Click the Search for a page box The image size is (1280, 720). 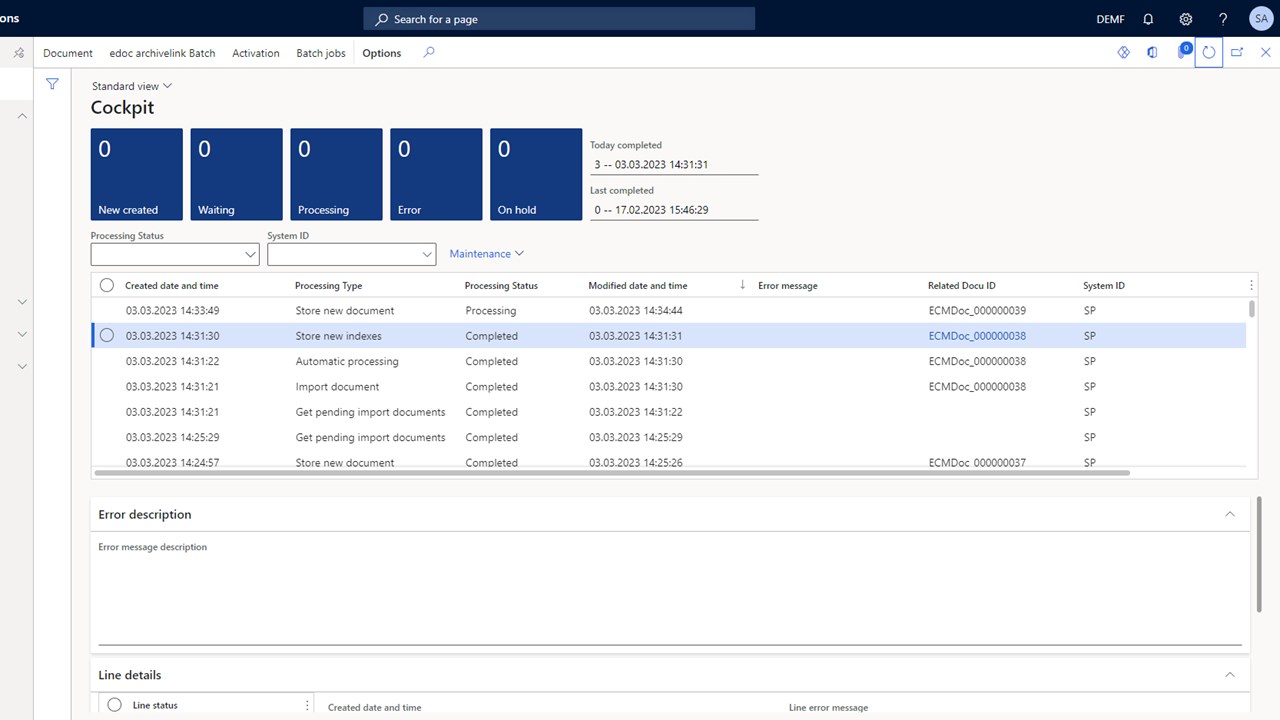click(x=559, y=19)
